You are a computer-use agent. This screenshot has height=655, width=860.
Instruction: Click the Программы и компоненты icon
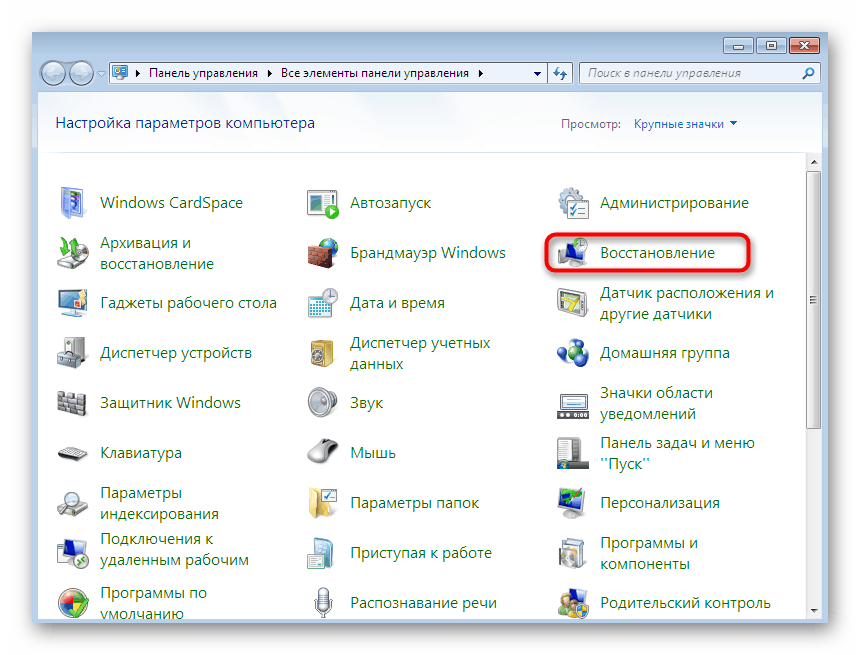[573, 553]
